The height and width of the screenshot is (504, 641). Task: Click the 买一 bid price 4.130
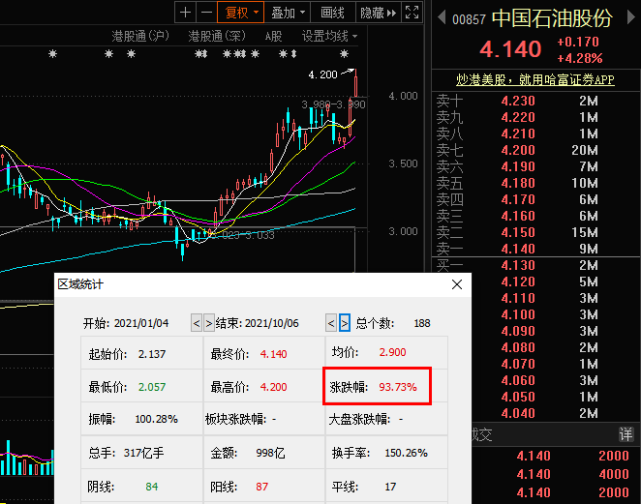coord(518,265)
